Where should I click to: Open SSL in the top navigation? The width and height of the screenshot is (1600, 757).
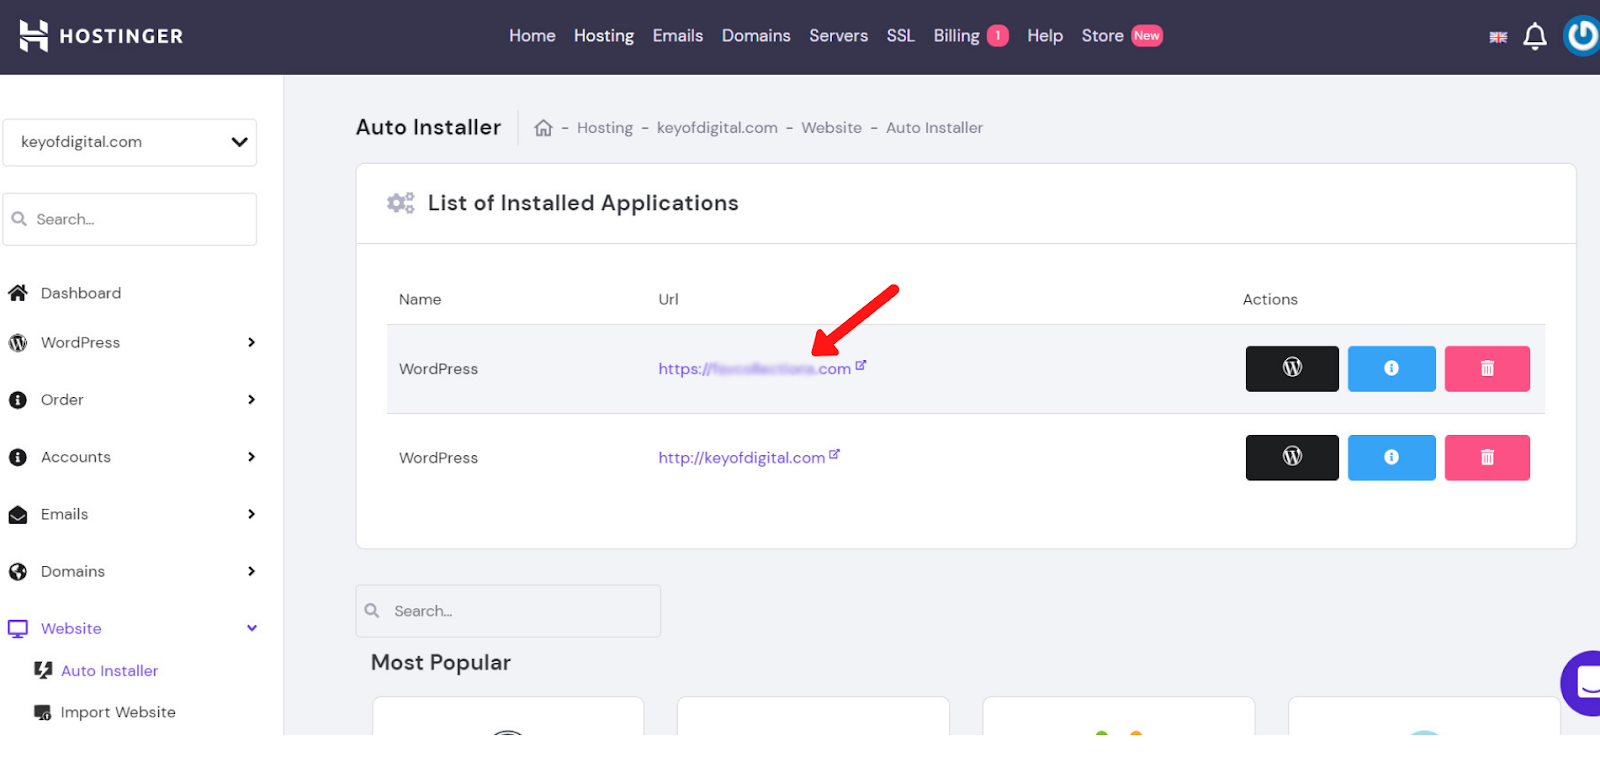(900, 36)
